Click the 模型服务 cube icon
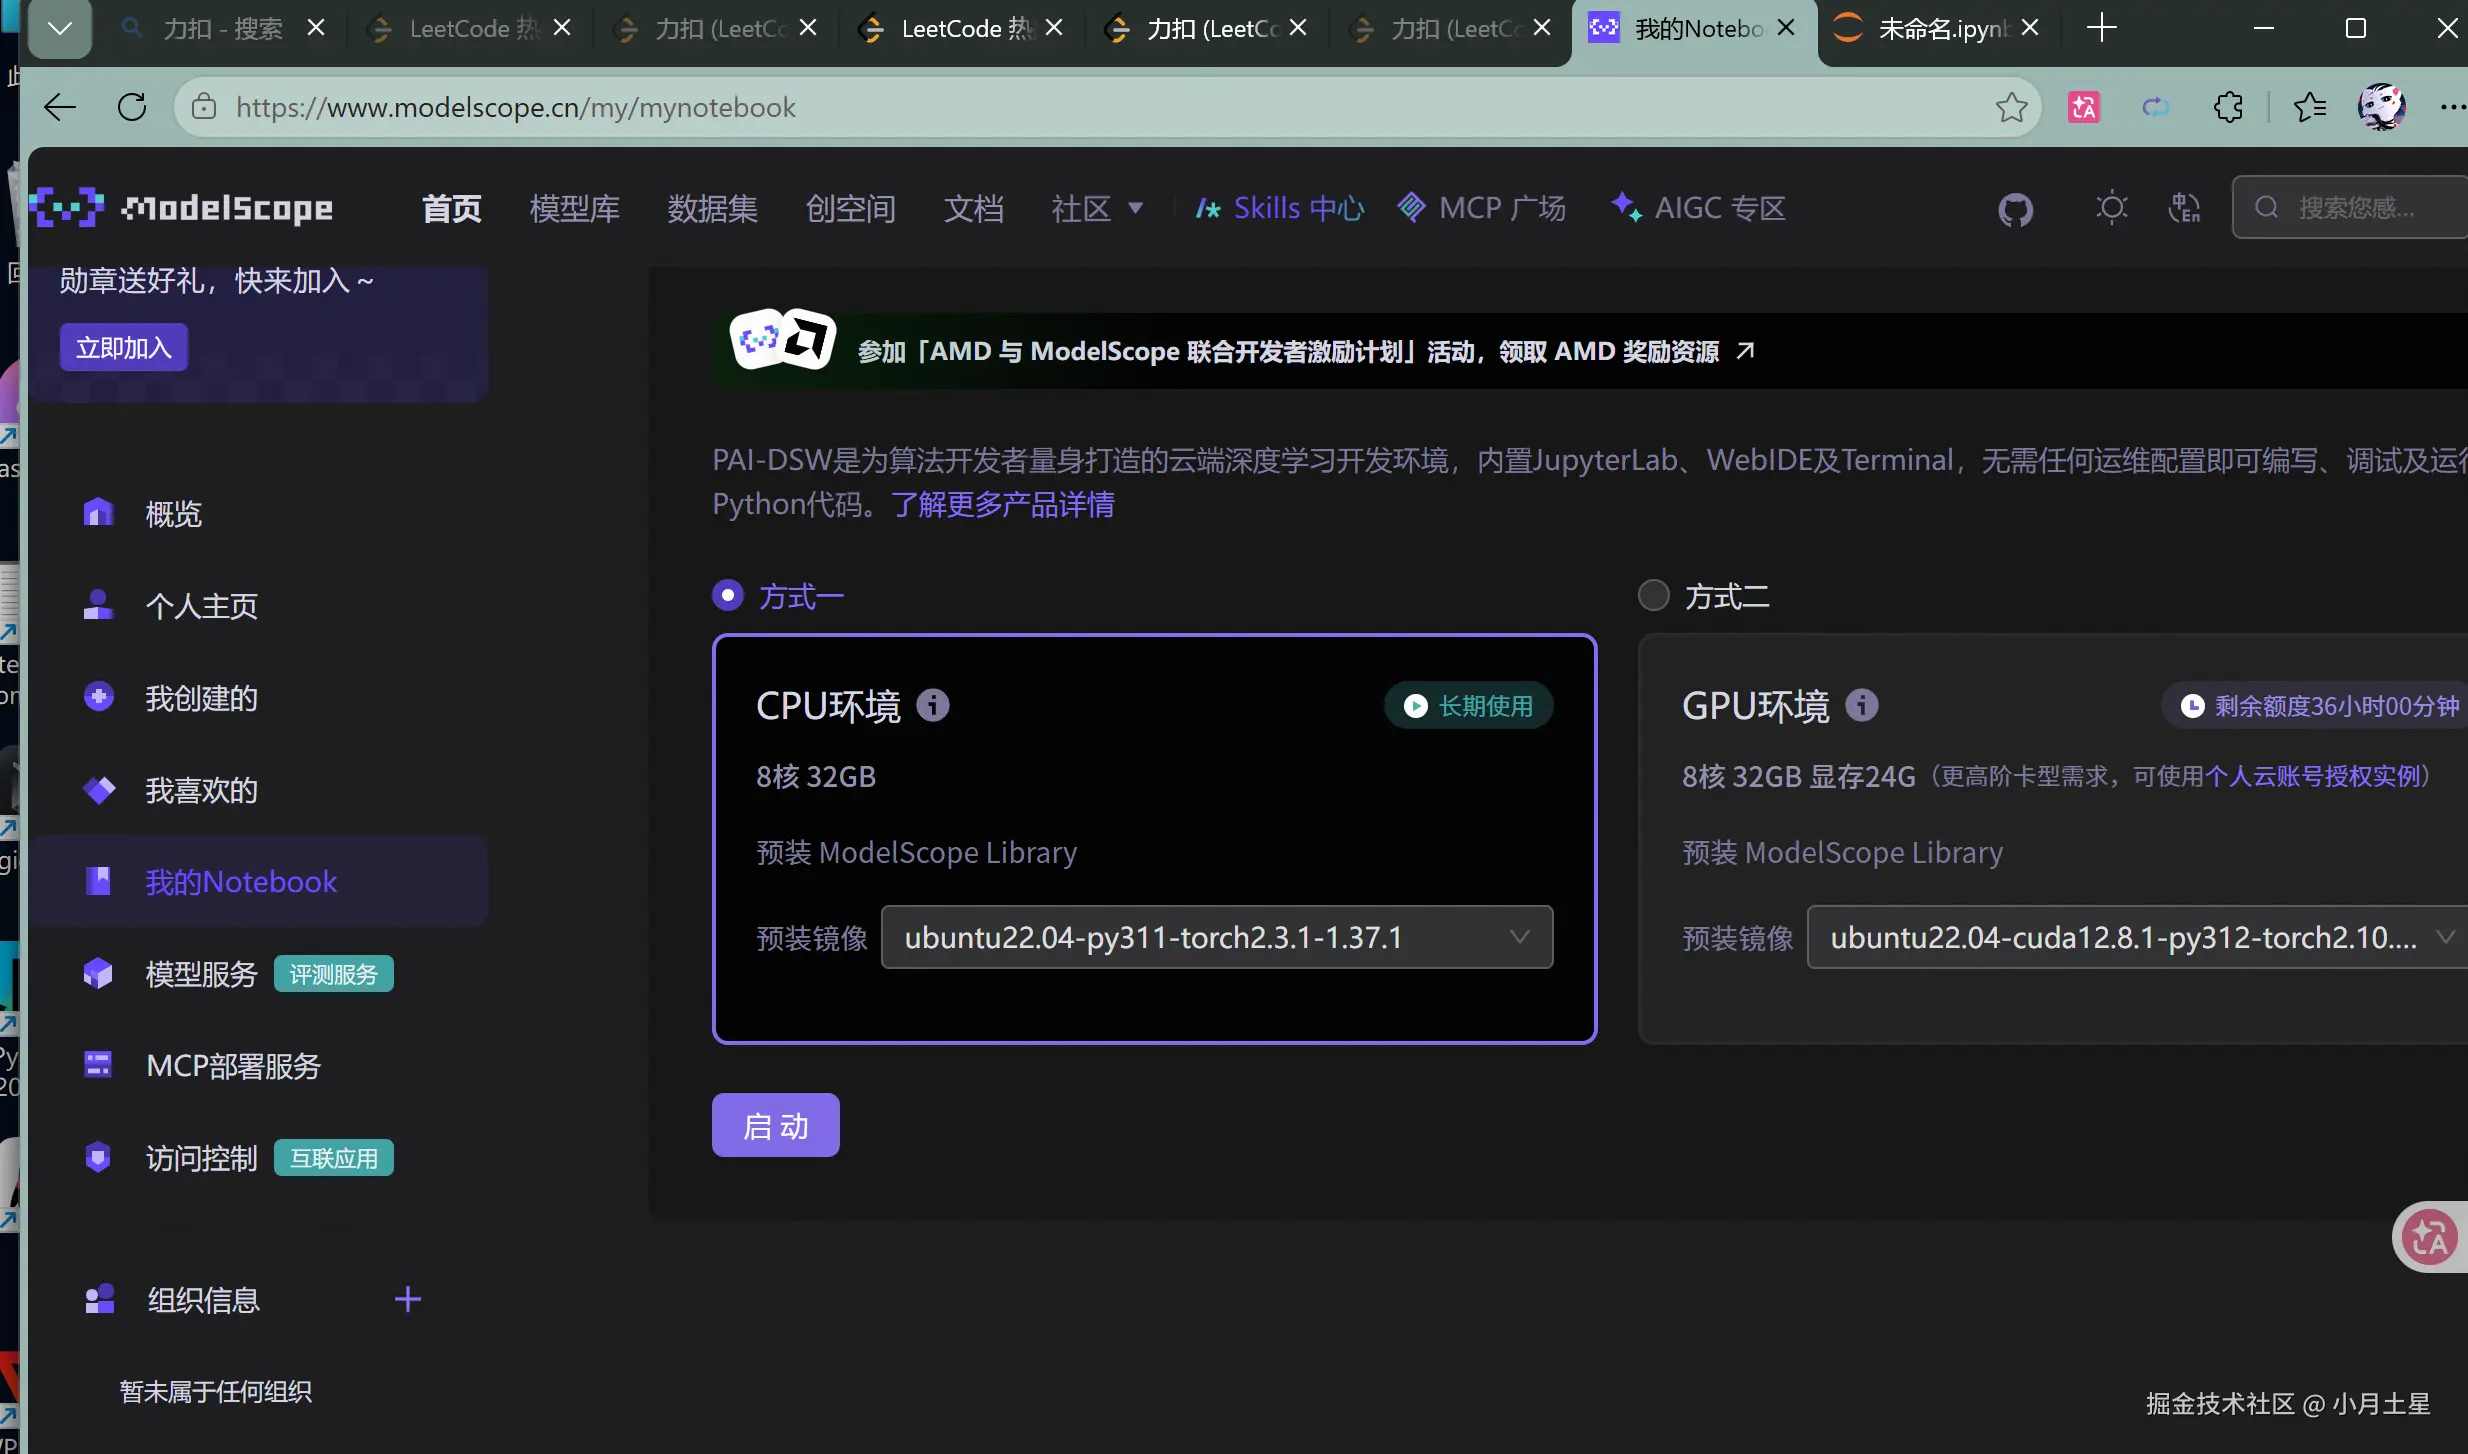The image size is (2468, 1454). click(x=98, y=973)
